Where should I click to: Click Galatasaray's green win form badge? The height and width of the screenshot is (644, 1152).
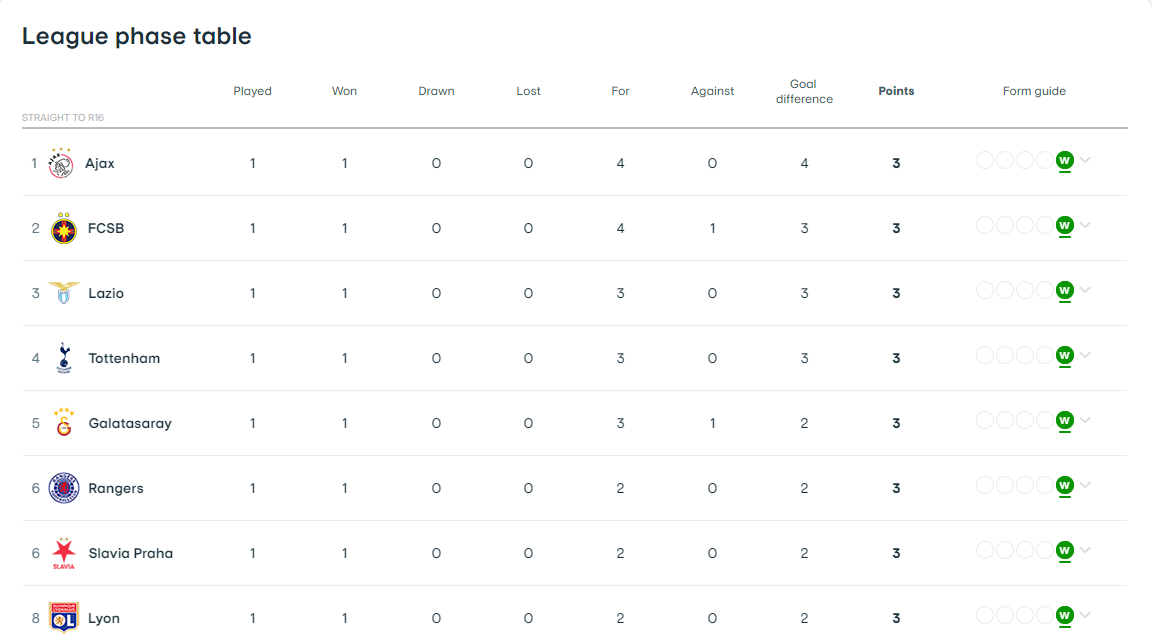(x=1065, y=420)
